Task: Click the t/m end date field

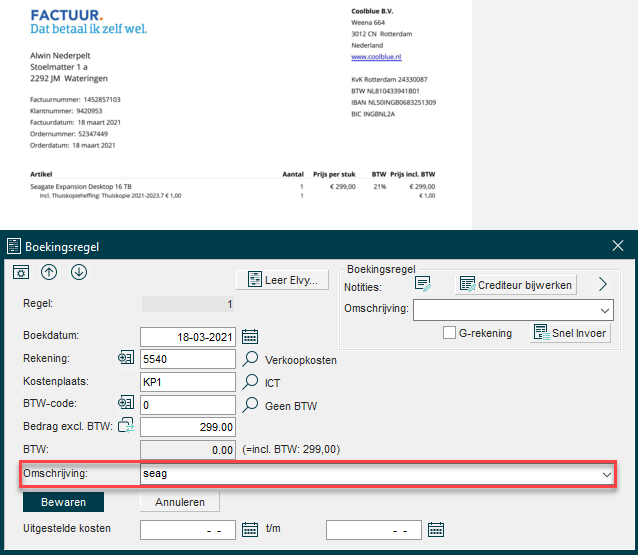Action: 374,530
